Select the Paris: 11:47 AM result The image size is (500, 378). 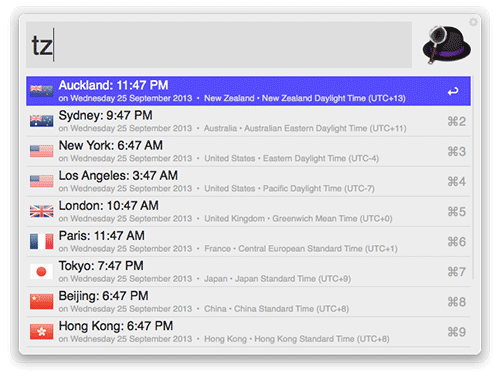point(248,242)
